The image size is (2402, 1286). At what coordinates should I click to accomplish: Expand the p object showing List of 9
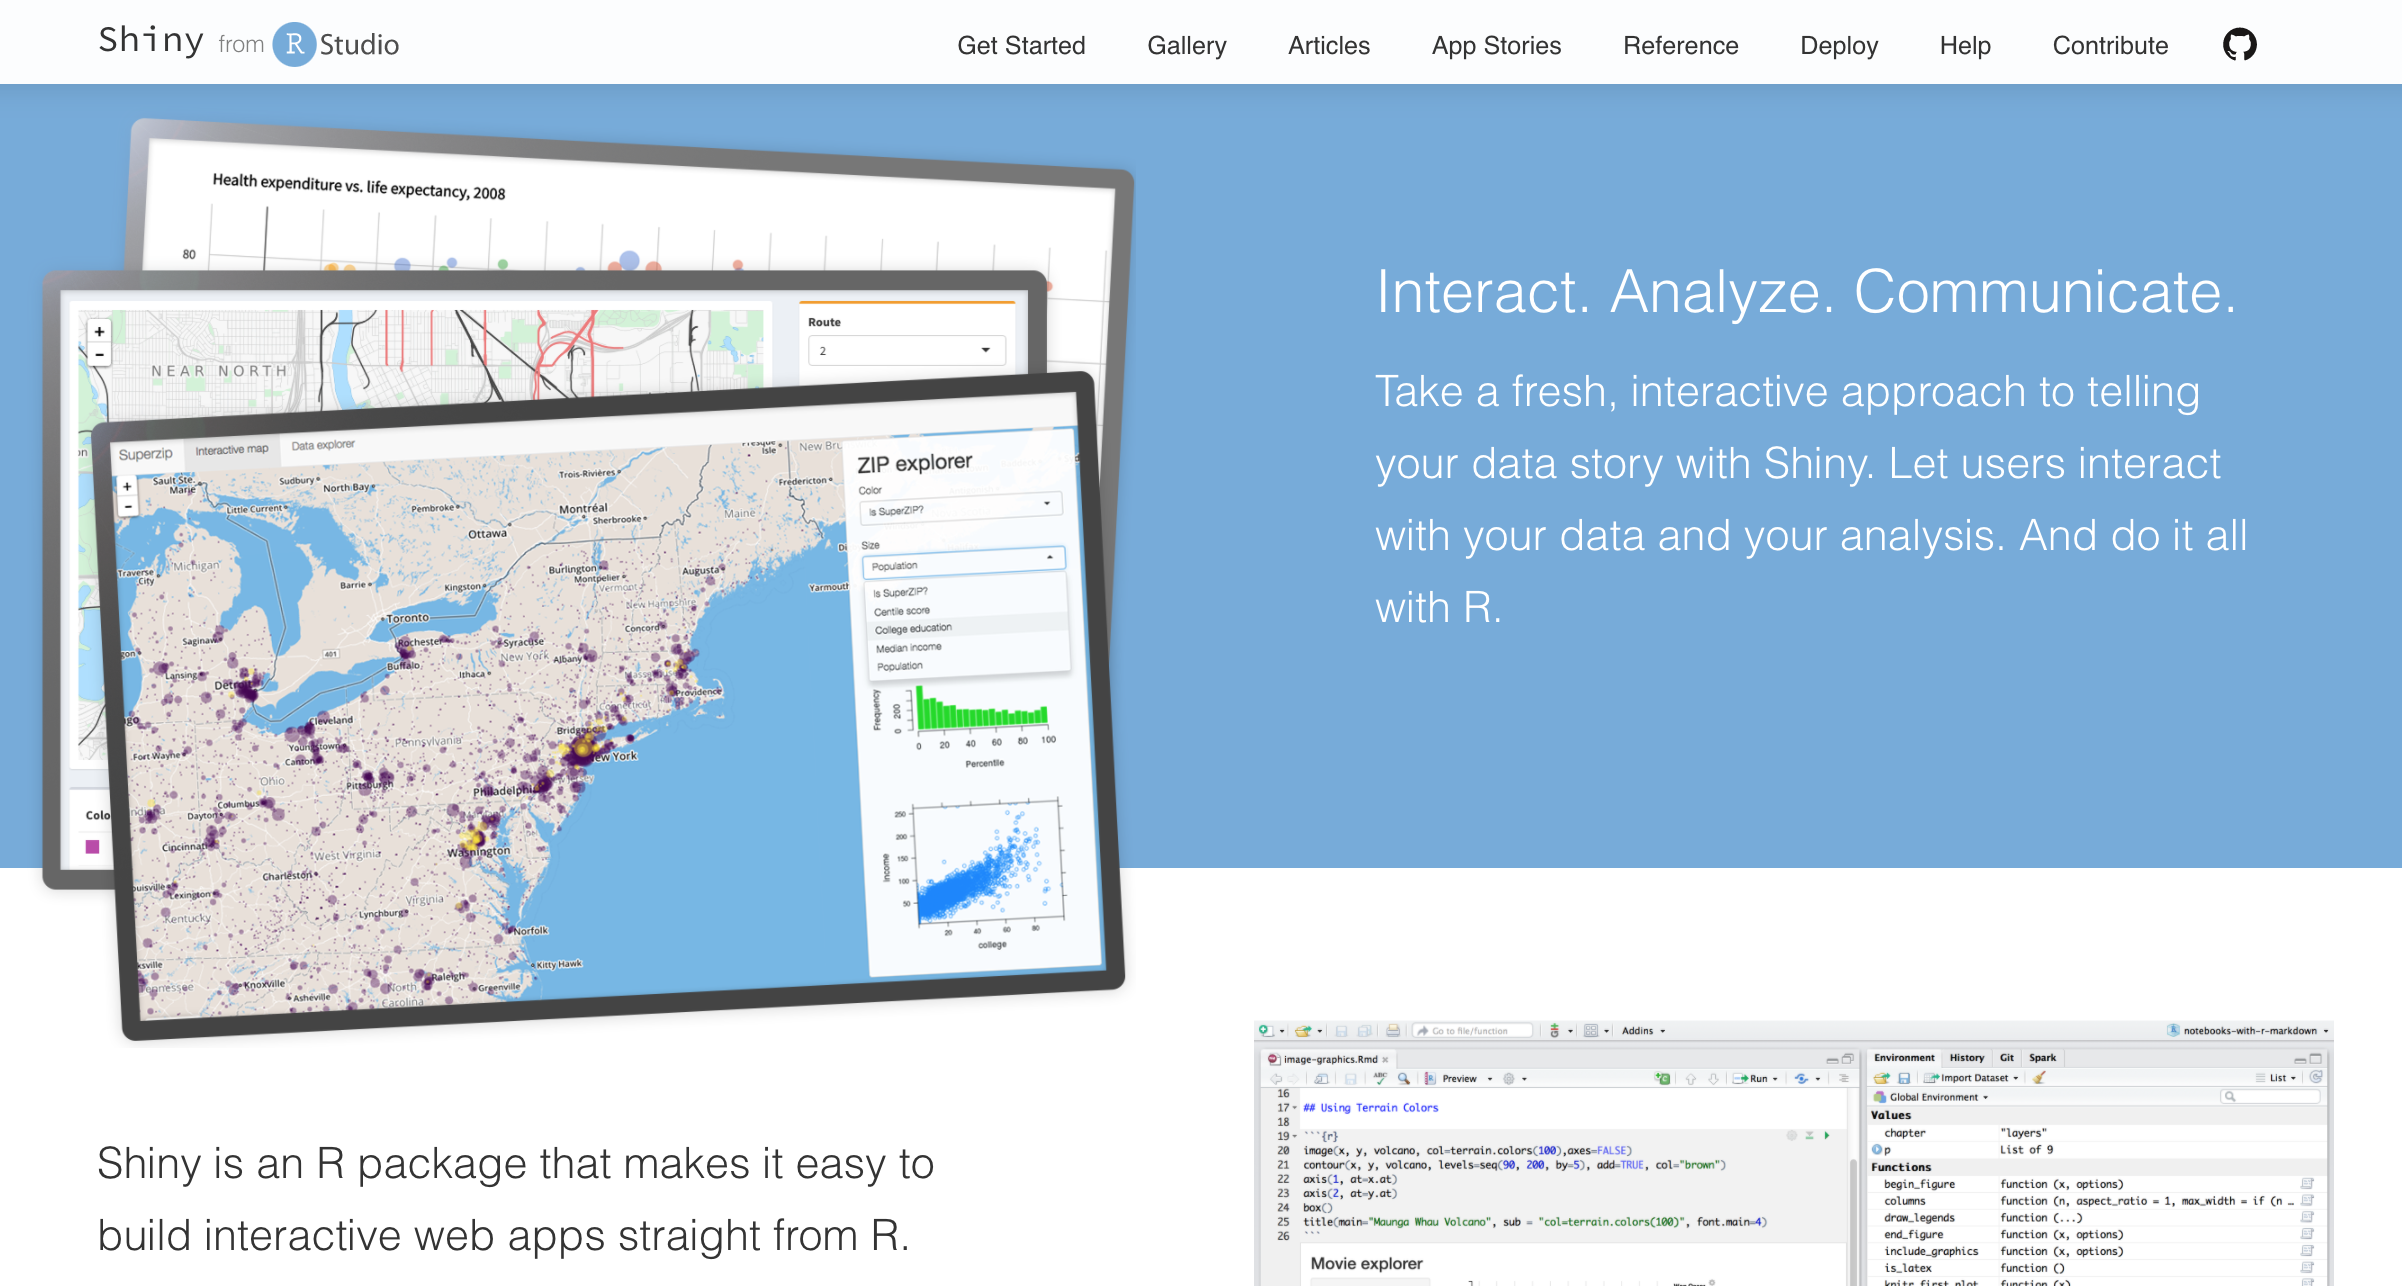click(x=1877, y=1149)
